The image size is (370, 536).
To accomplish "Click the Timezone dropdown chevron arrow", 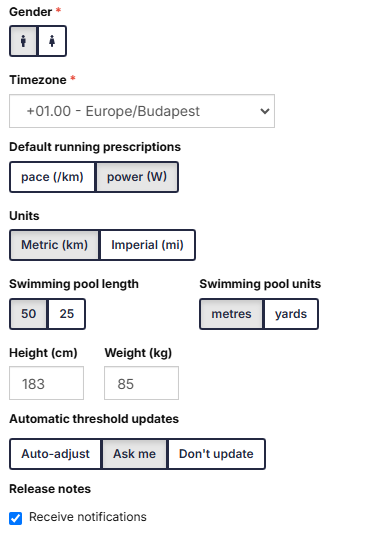I will tap(265, 111).
